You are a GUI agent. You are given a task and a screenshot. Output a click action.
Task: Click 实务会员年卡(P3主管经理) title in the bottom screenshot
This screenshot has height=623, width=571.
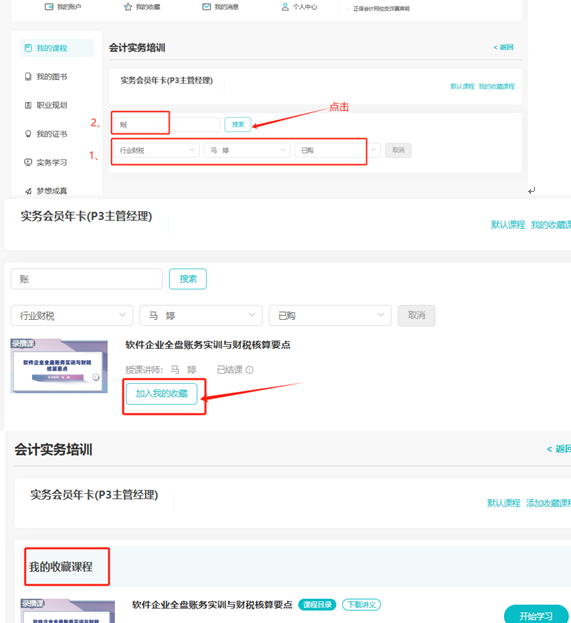point(94,495)
